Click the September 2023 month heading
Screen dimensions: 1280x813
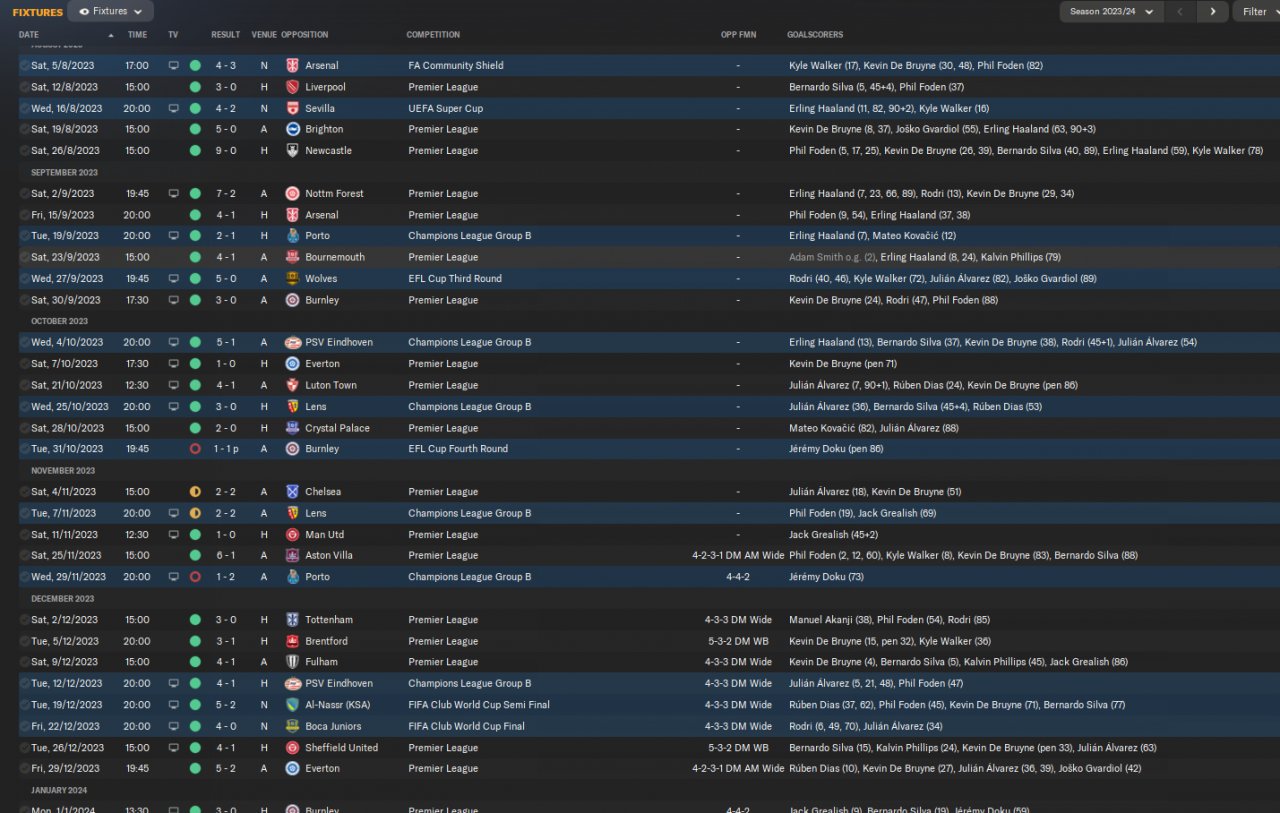[64, 172]
